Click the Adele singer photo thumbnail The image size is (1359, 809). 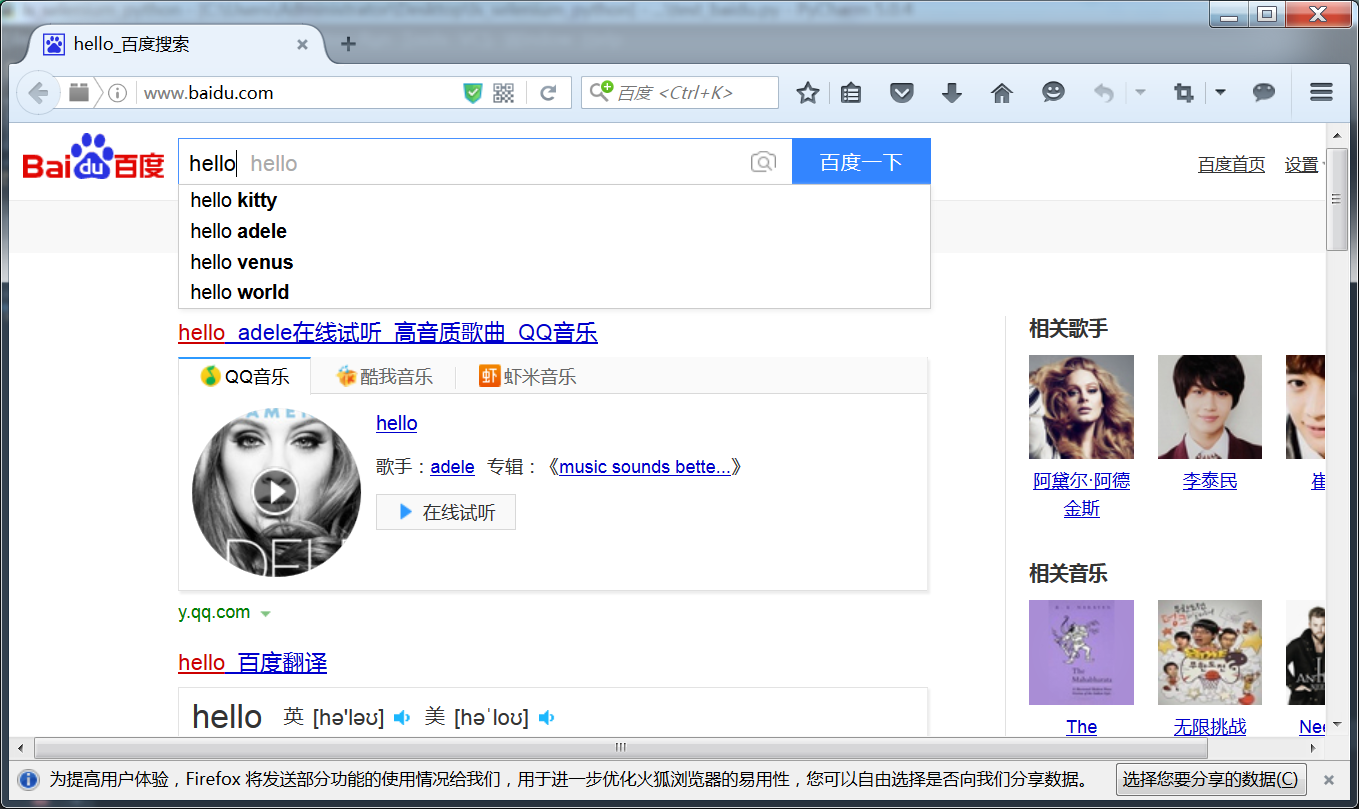coord(1081,407)
